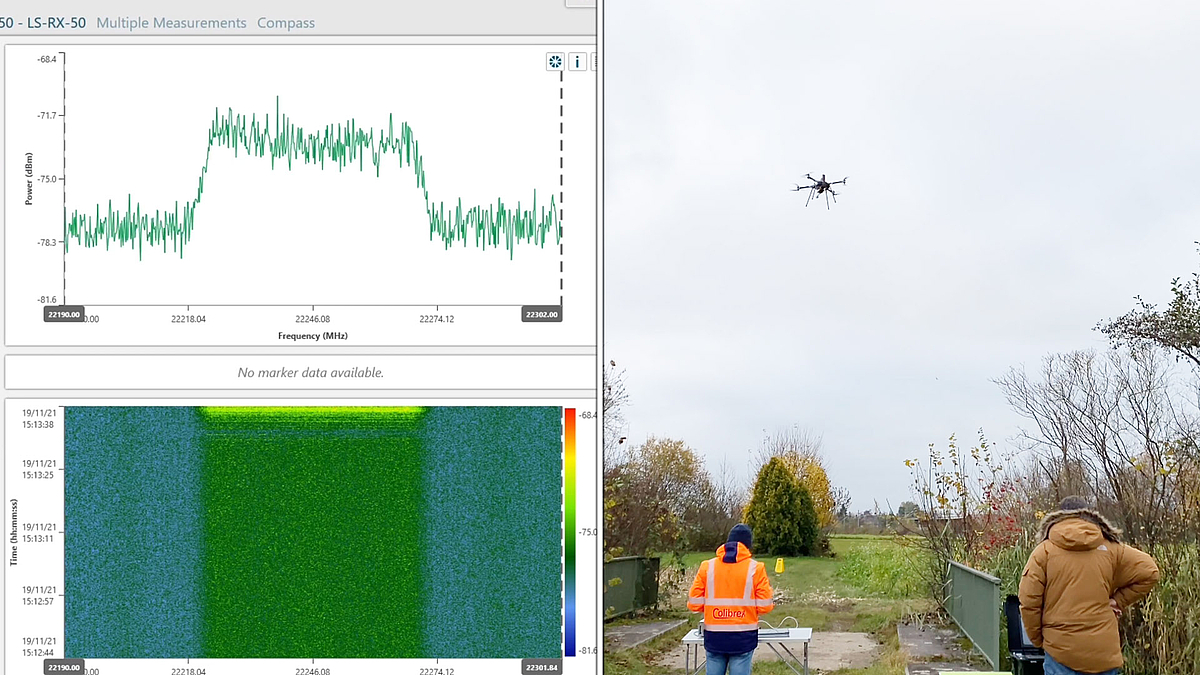Click the 15:13:38 waterfall timestamp
Viewport: 1200px width, 675px height.
point(38,418)
